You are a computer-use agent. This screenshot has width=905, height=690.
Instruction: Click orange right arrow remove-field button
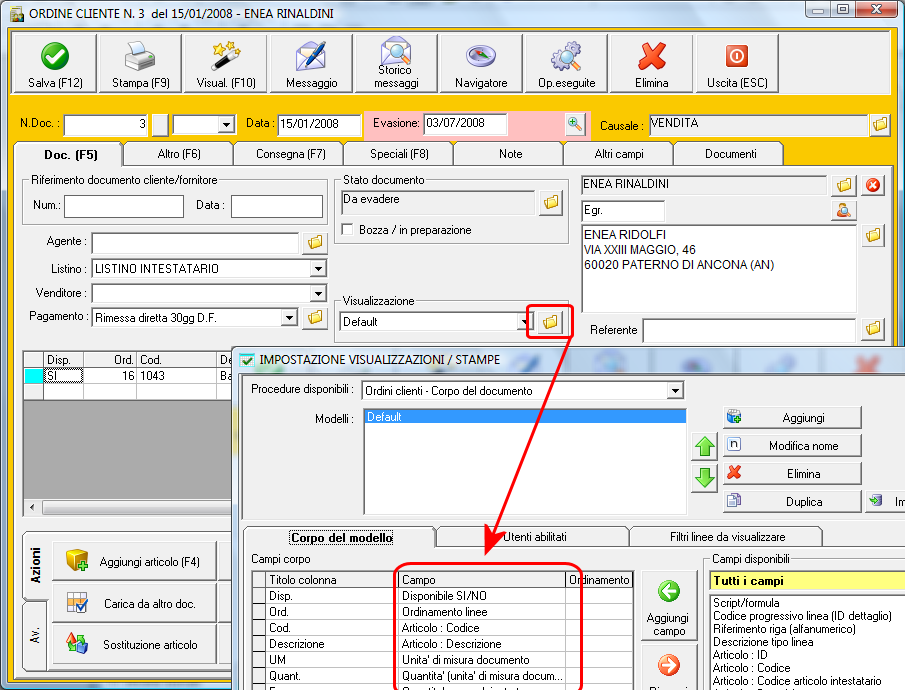668,669
